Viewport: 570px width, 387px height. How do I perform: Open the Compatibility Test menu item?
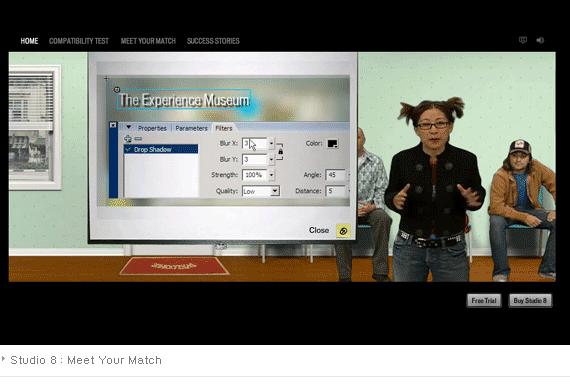79,41
